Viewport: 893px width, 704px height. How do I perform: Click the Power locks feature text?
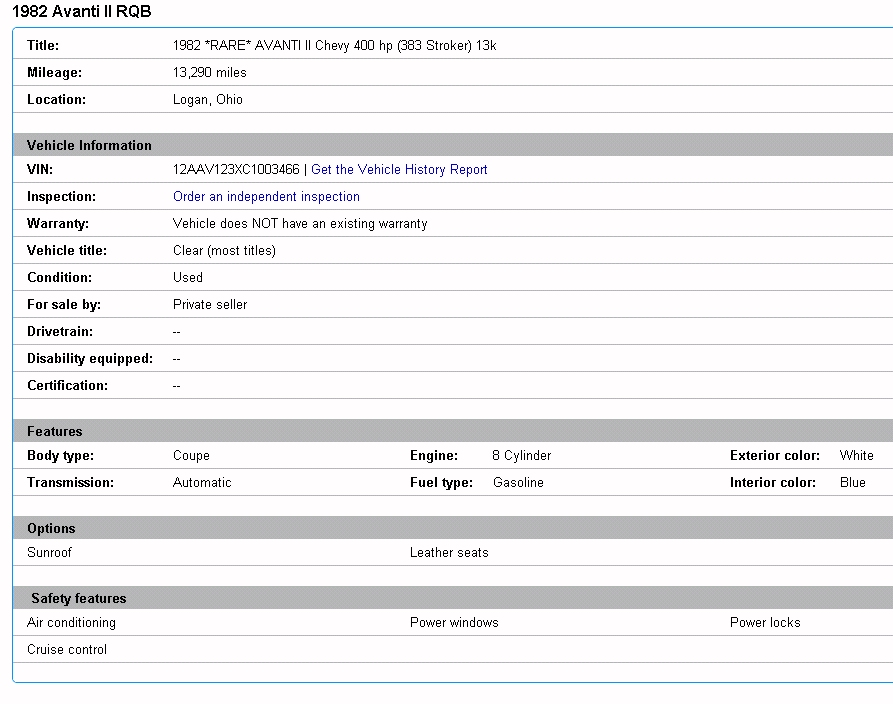(x=765, y=623)
